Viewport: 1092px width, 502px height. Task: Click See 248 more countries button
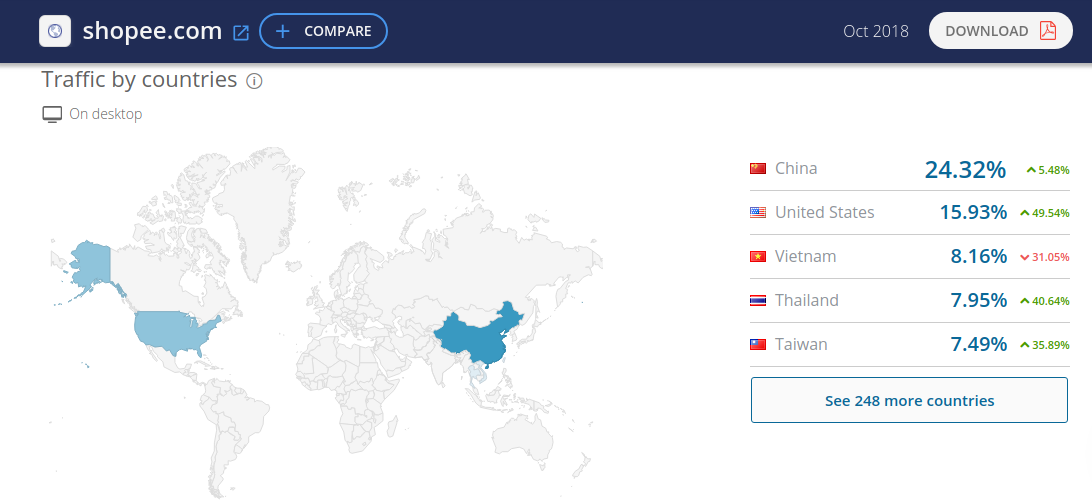tap(909, 400)
